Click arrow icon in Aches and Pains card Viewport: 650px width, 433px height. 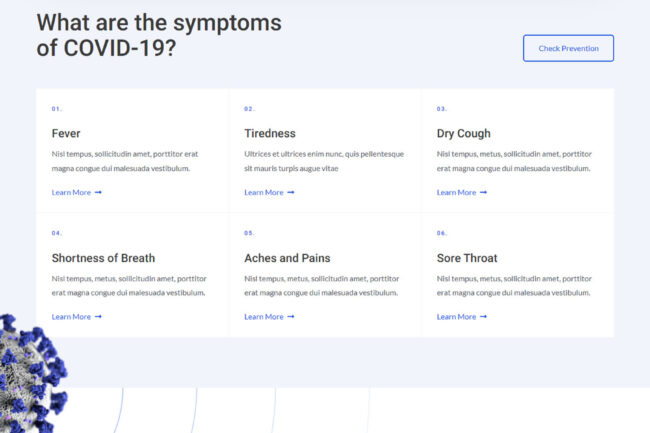[x=291, y=317]
